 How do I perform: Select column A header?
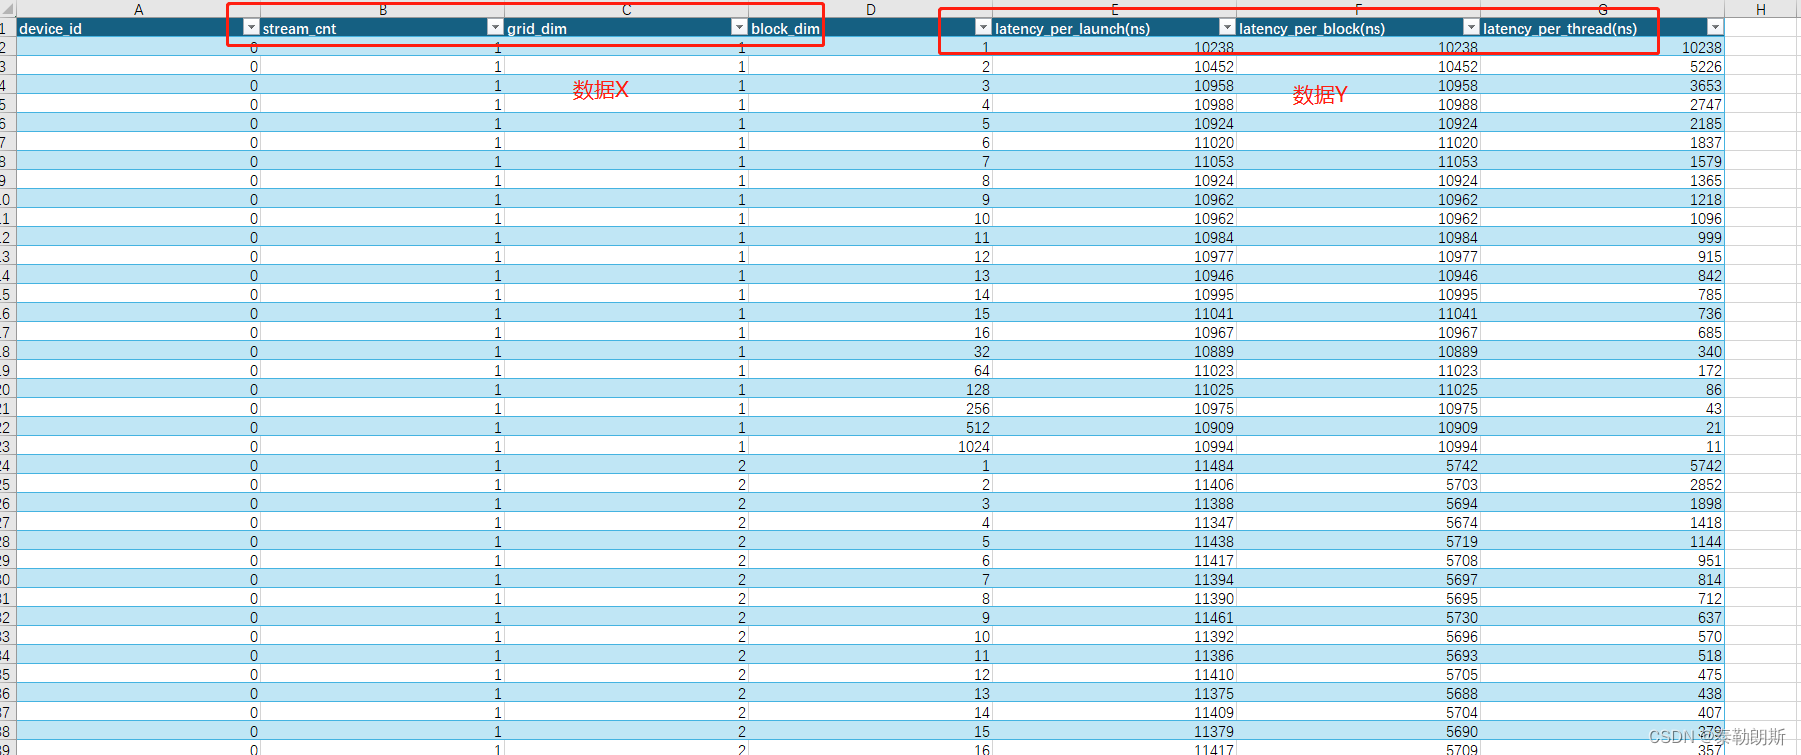click(138, 9)
